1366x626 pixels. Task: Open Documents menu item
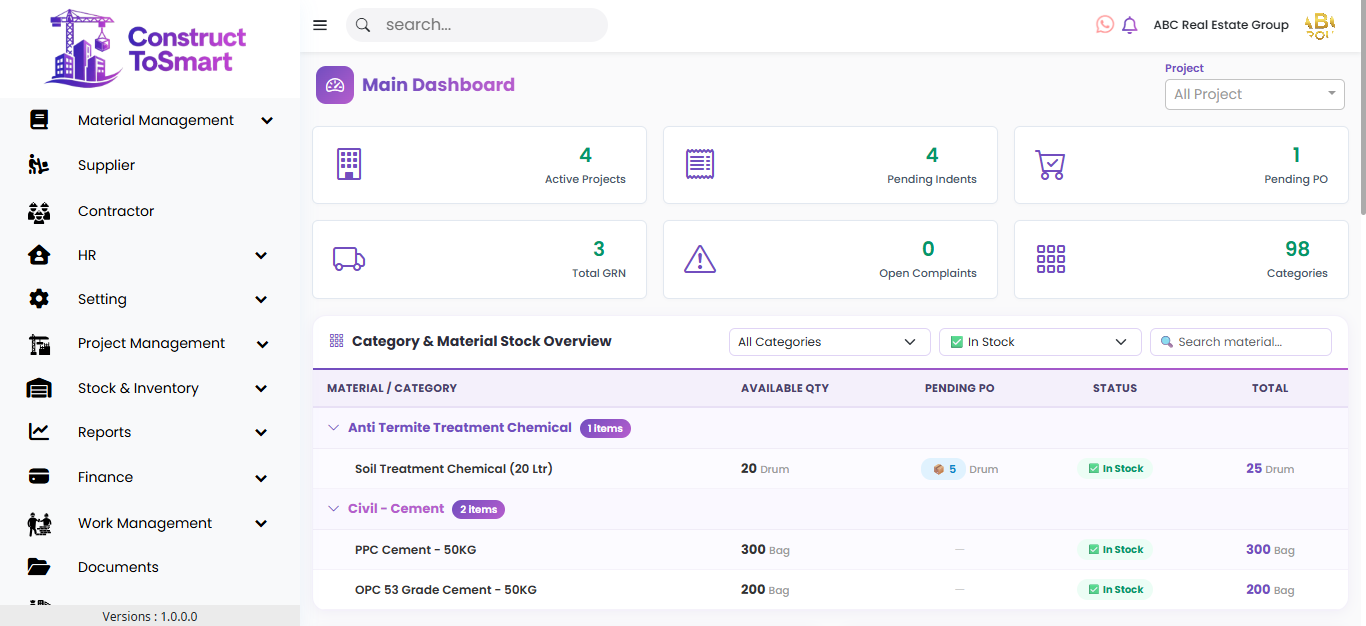[118, 567]
